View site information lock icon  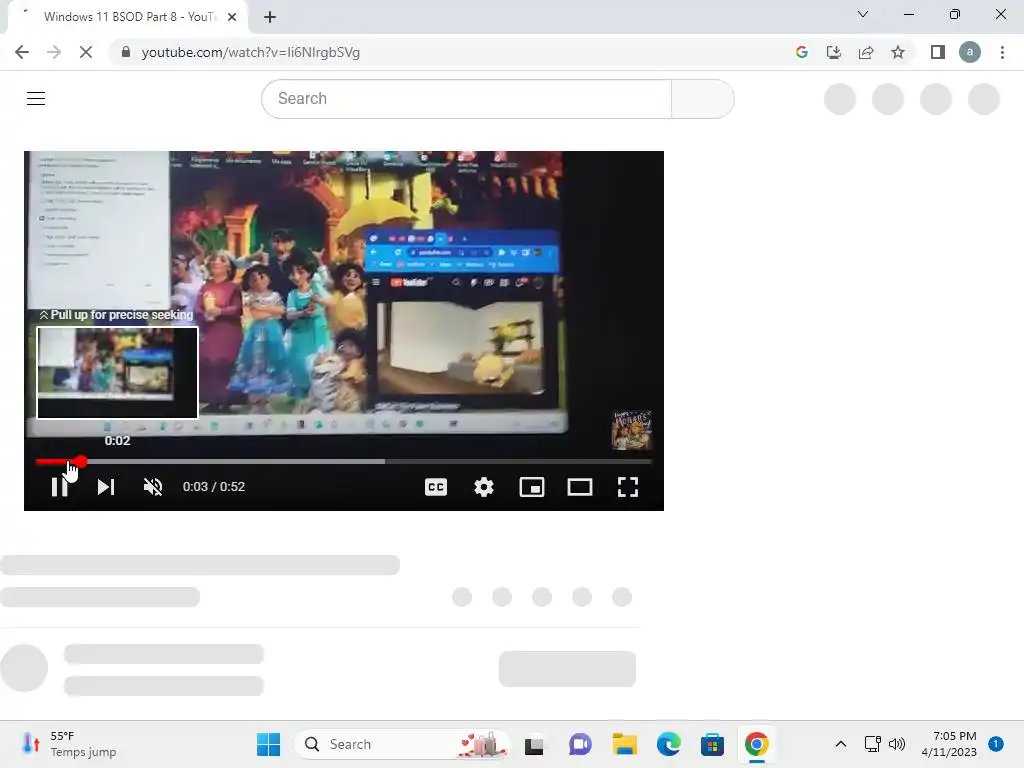pyautogui.click(x=126, y=52)
